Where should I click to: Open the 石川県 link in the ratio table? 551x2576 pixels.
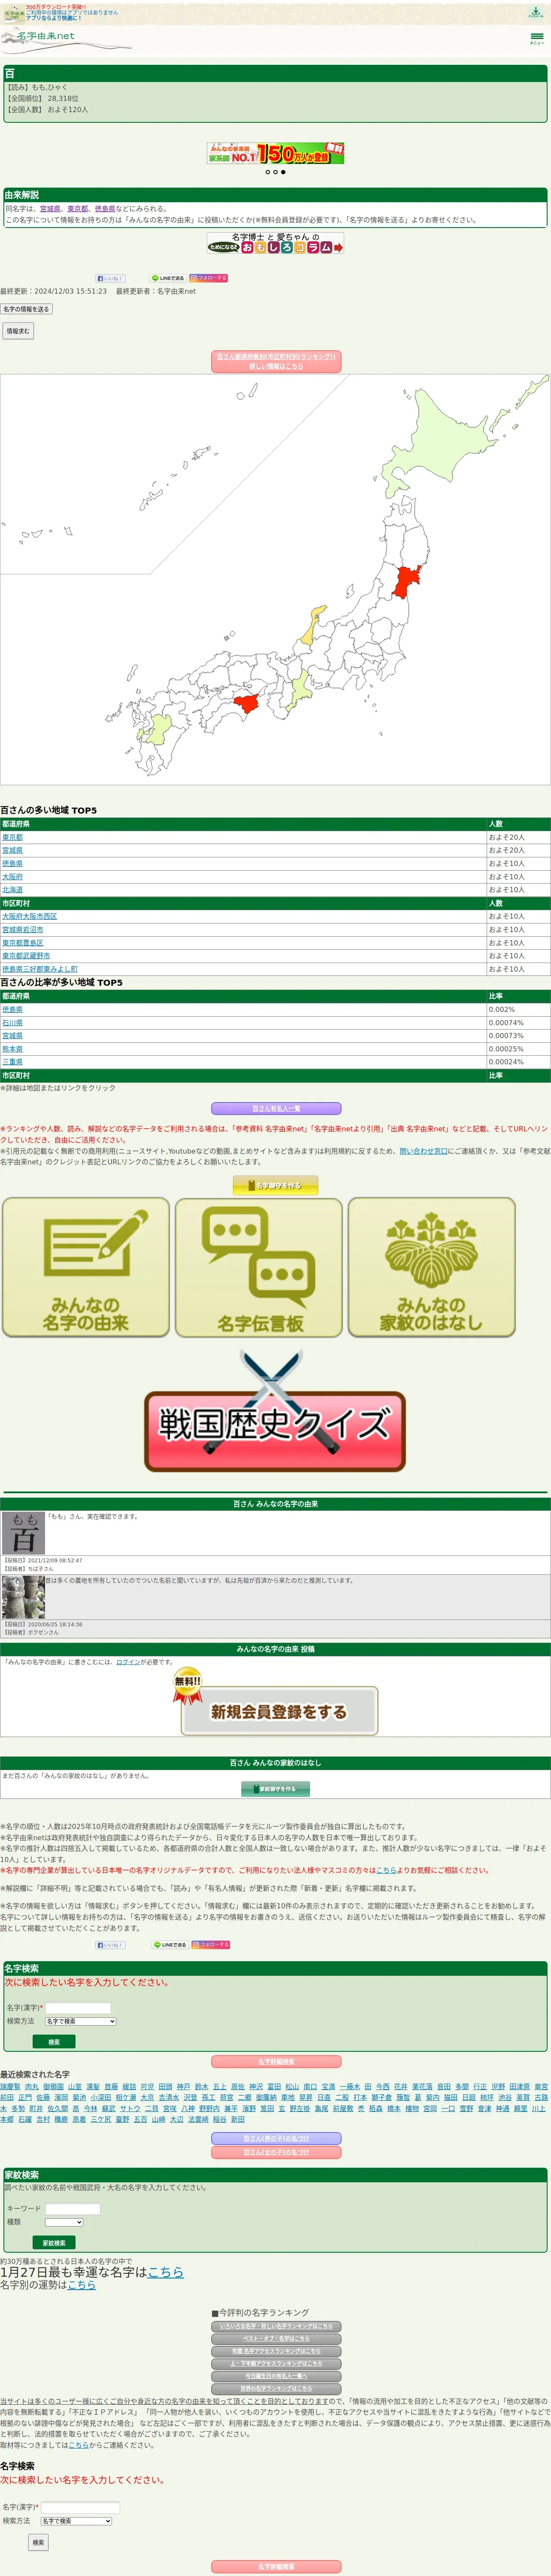click(12, 1023)
